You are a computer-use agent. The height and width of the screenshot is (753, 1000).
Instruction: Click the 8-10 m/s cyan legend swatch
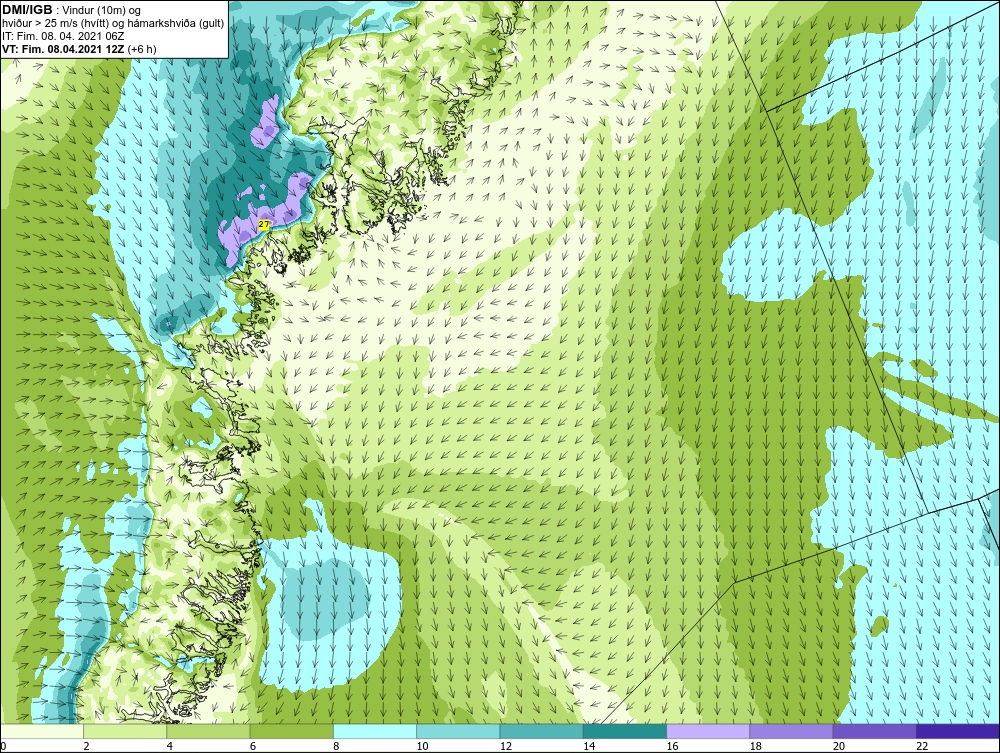point(375,731)
